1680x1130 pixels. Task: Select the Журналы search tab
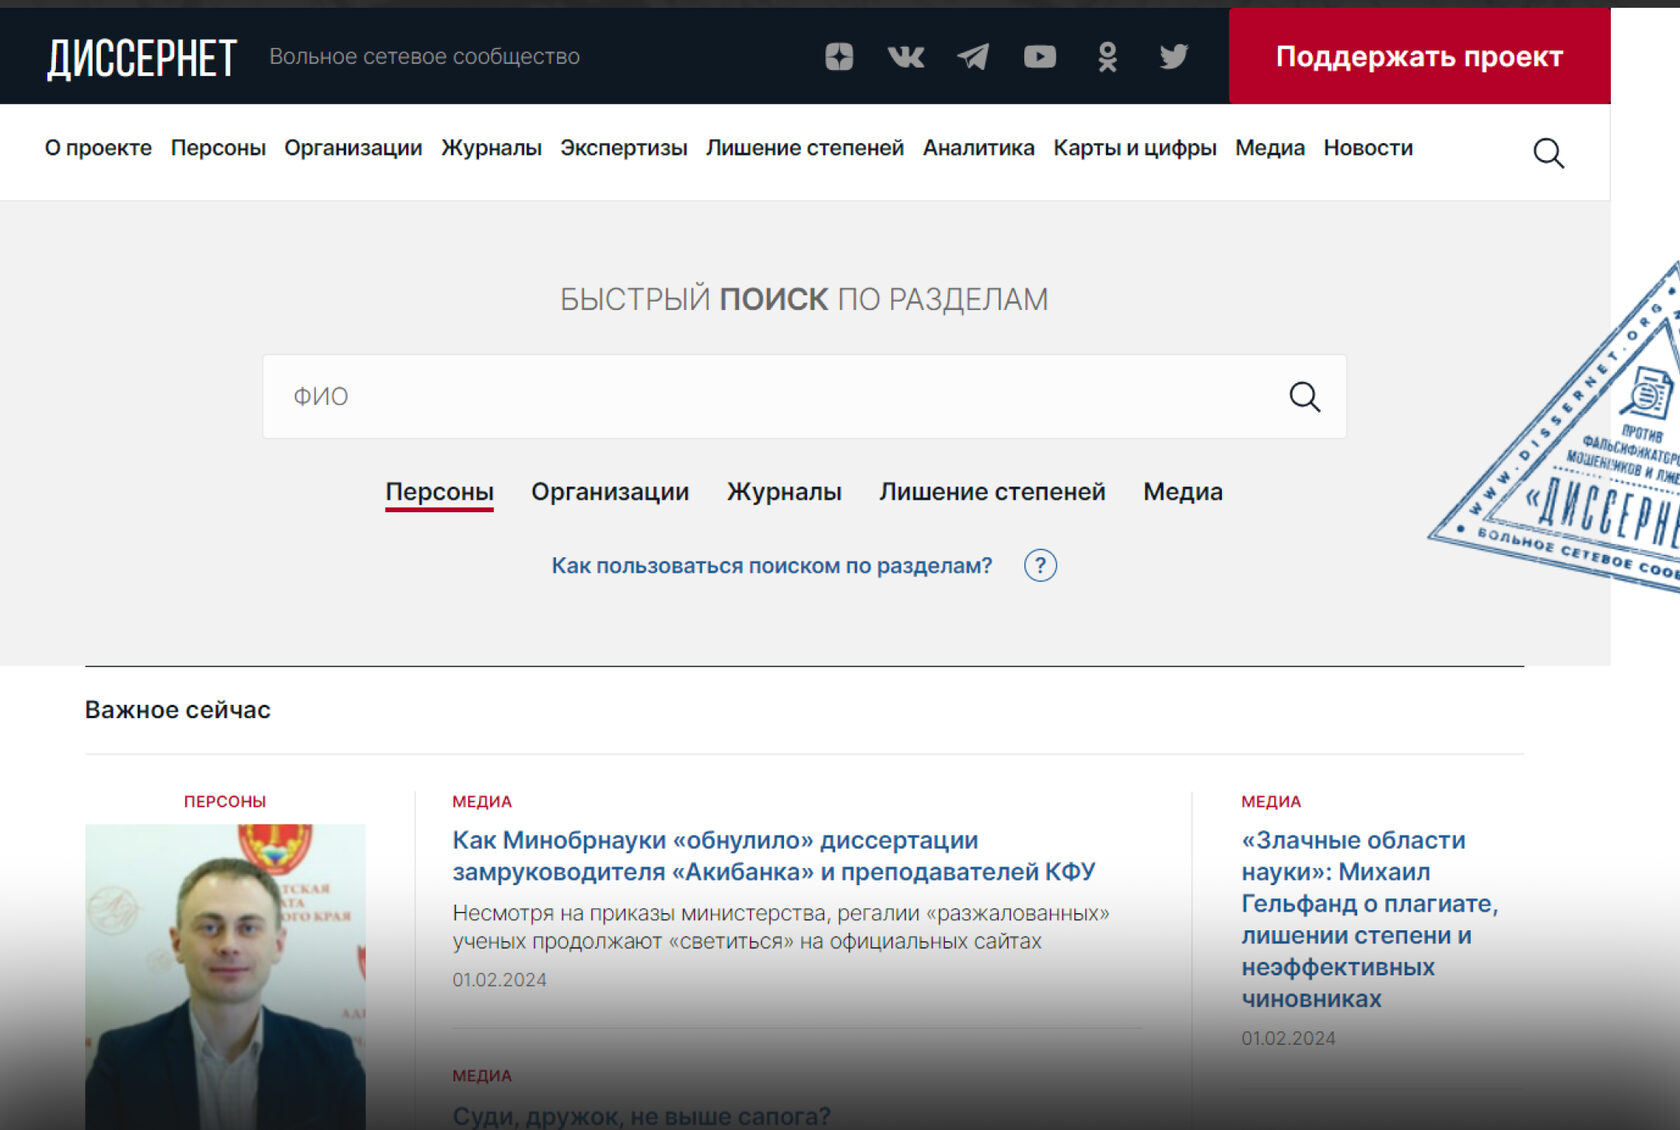[784, 492]
